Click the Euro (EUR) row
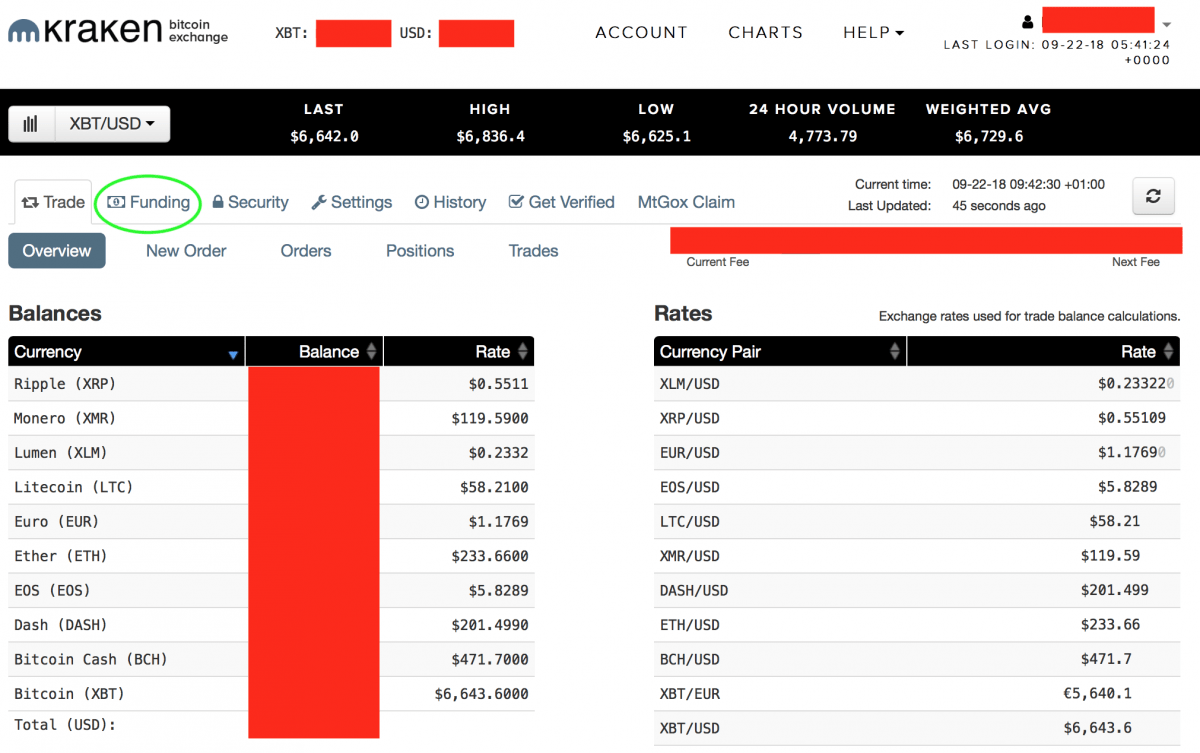This screenshot has width=1200, height=753. point(271,522)
